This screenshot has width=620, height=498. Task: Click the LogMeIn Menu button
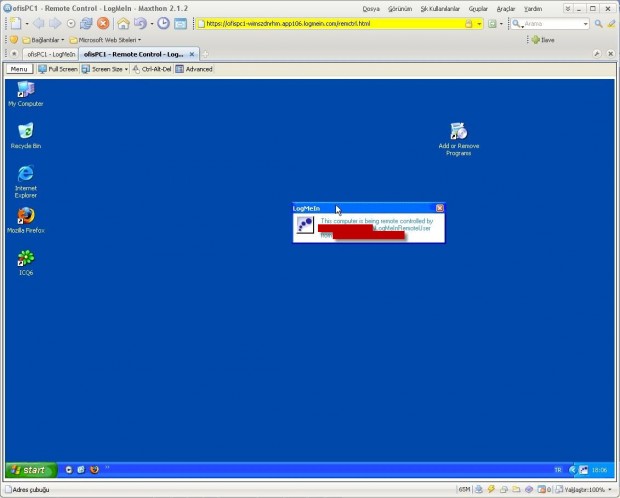19,69
